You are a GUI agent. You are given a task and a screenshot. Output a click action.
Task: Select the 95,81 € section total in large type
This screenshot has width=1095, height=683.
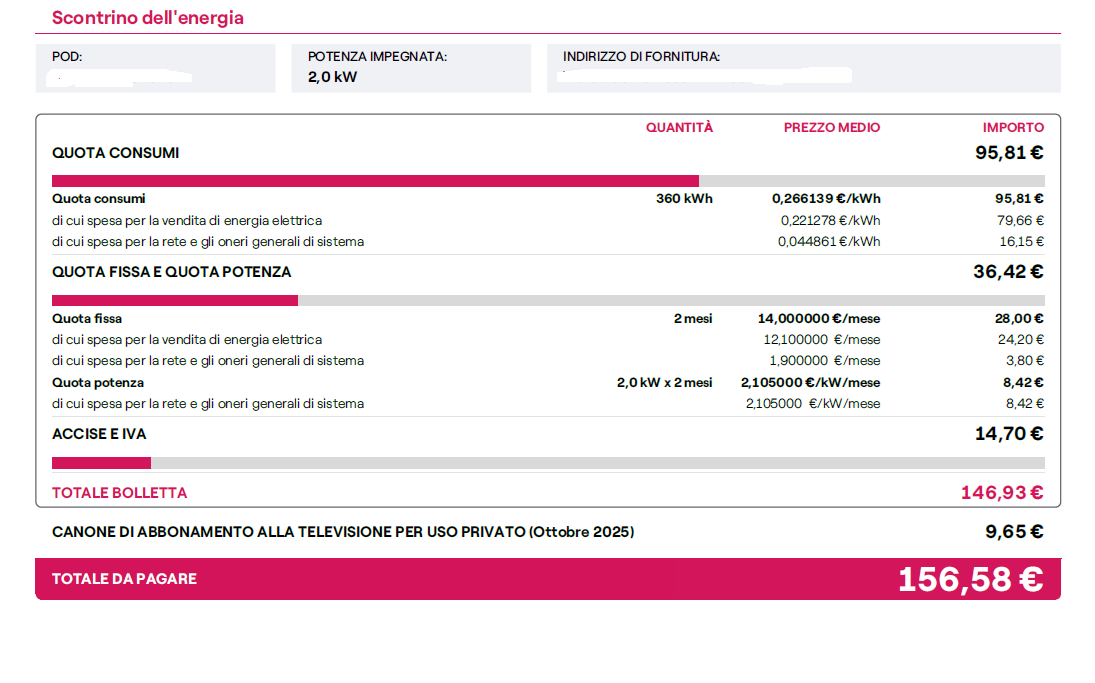point(1009,152)
